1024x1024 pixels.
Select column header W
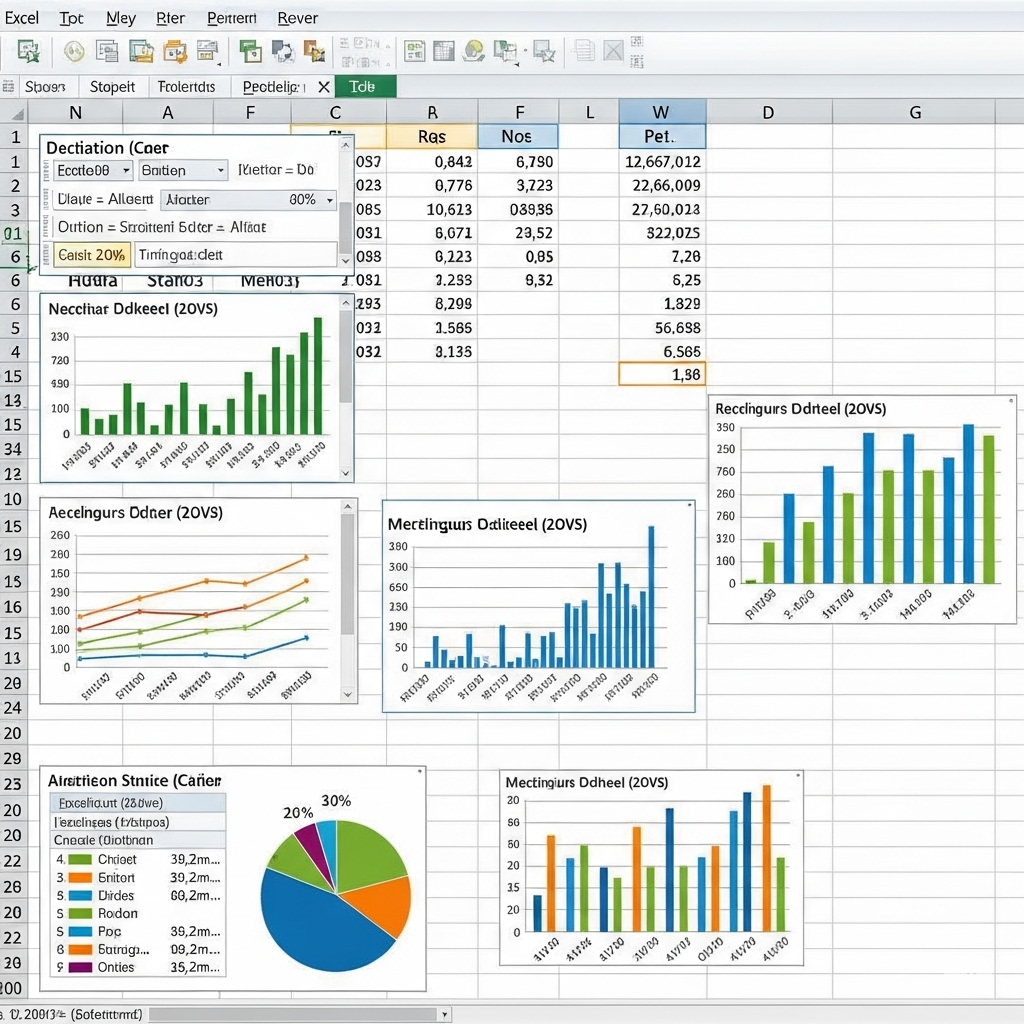(x=662, y=112)
